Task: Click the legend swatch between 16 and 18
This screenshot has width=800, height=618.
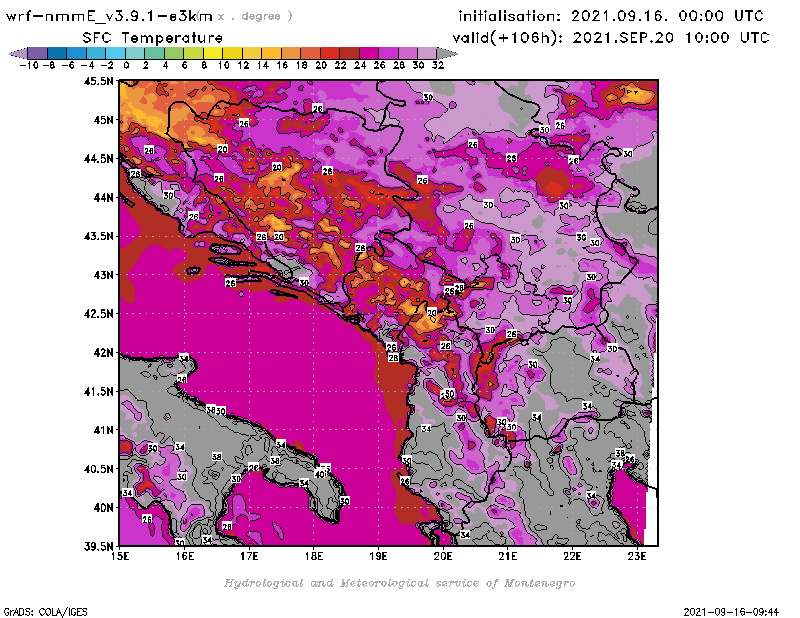Action: 291,53
